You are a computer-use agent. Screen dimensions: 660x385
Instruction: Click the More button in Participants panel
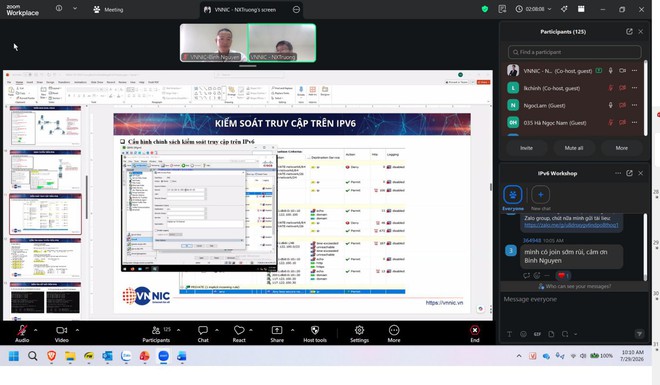621,148
